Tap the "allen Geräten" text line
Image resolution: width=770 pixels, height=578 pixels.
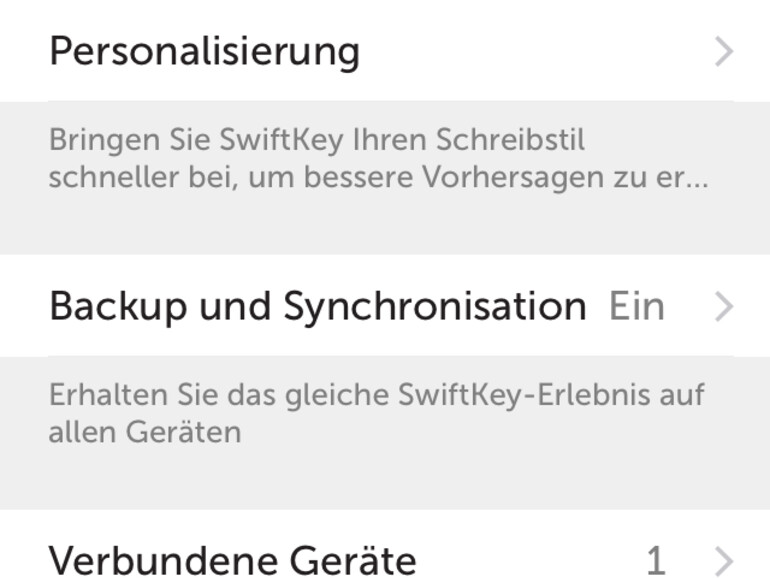click(x=145, y=432)
